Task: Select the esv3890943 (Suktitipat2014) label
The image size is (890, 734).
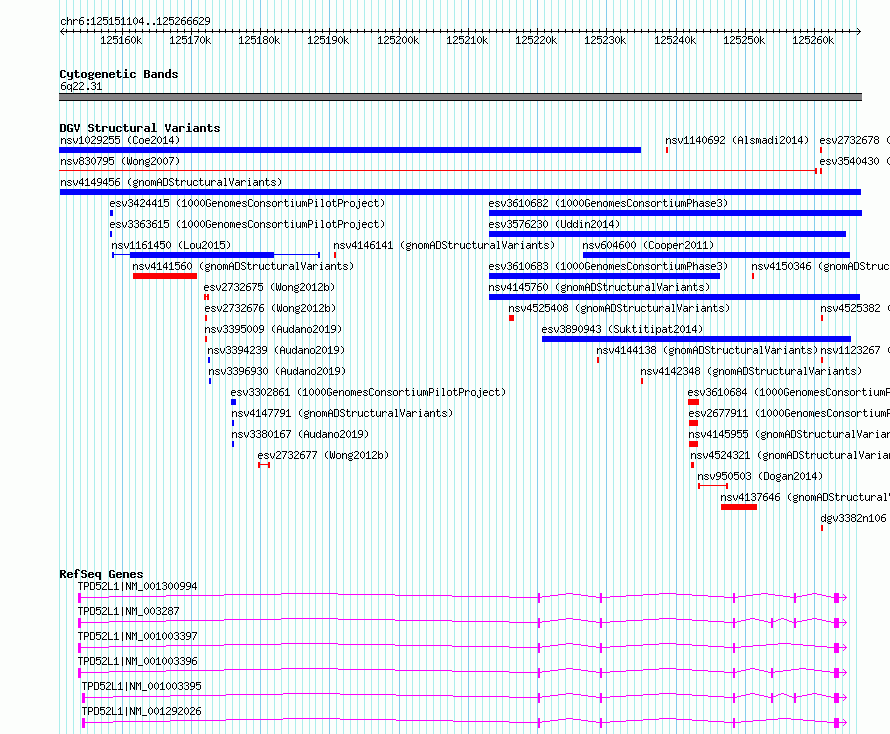Action: point(622,329)
